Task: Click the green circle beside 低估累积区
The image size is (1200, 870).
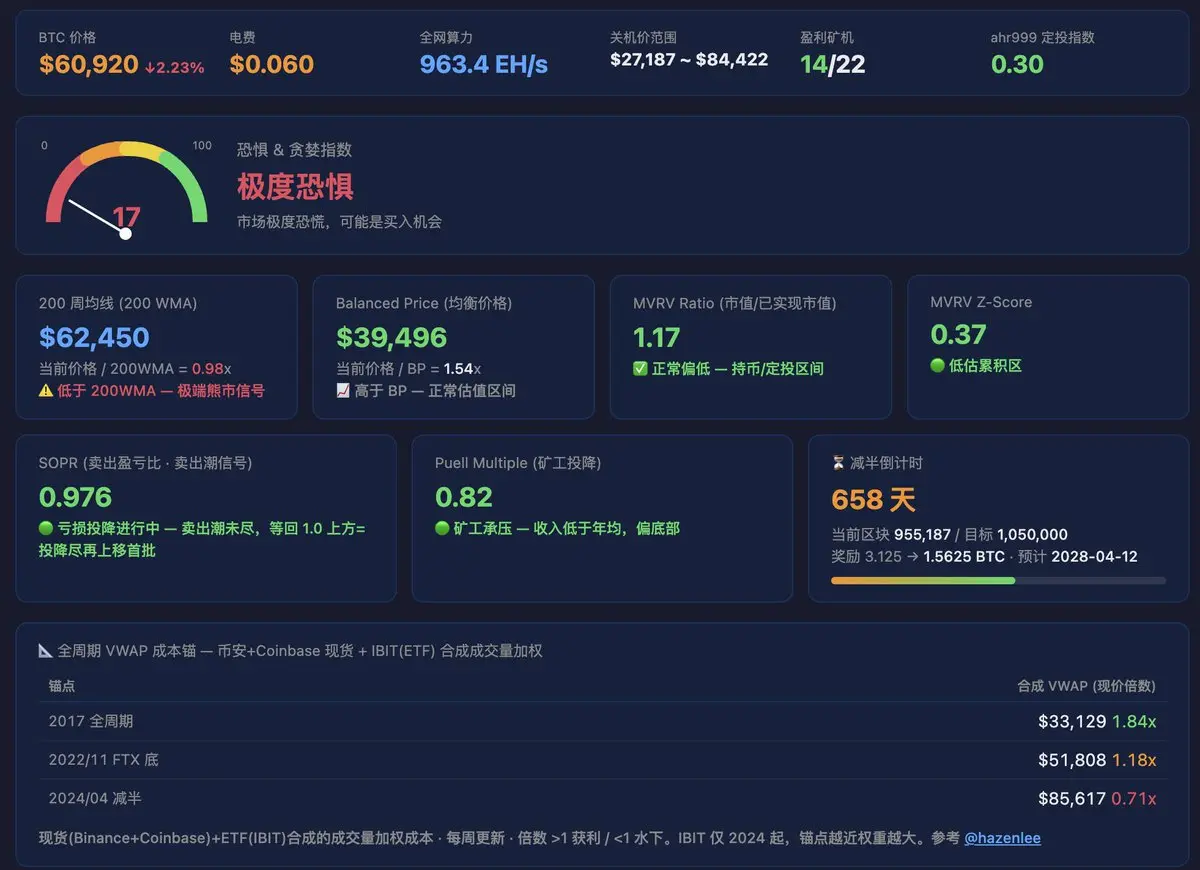Action: tap(937, 366)
